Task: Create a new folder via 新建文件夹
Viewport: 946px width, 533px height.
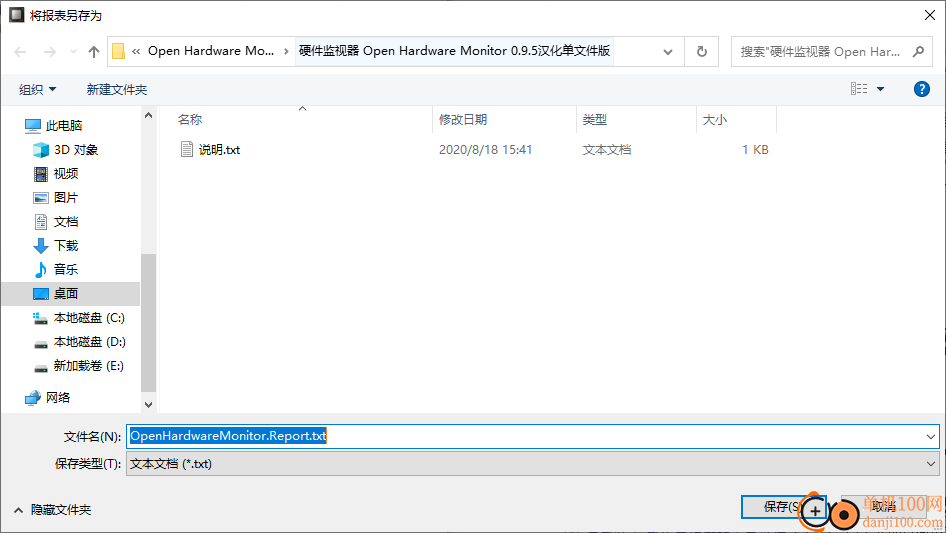Action: tap(116, 89)
